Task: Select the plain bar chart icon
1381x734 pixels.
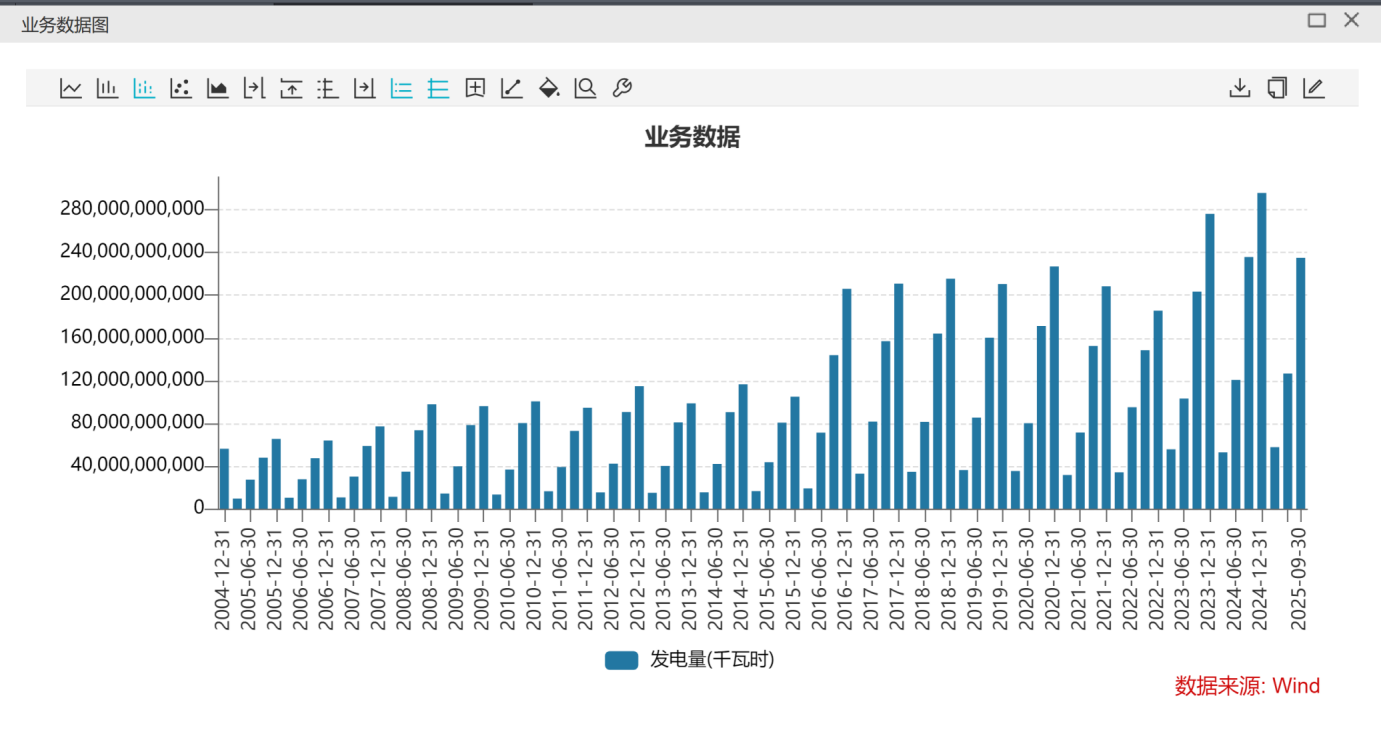Action: (107, 89)
